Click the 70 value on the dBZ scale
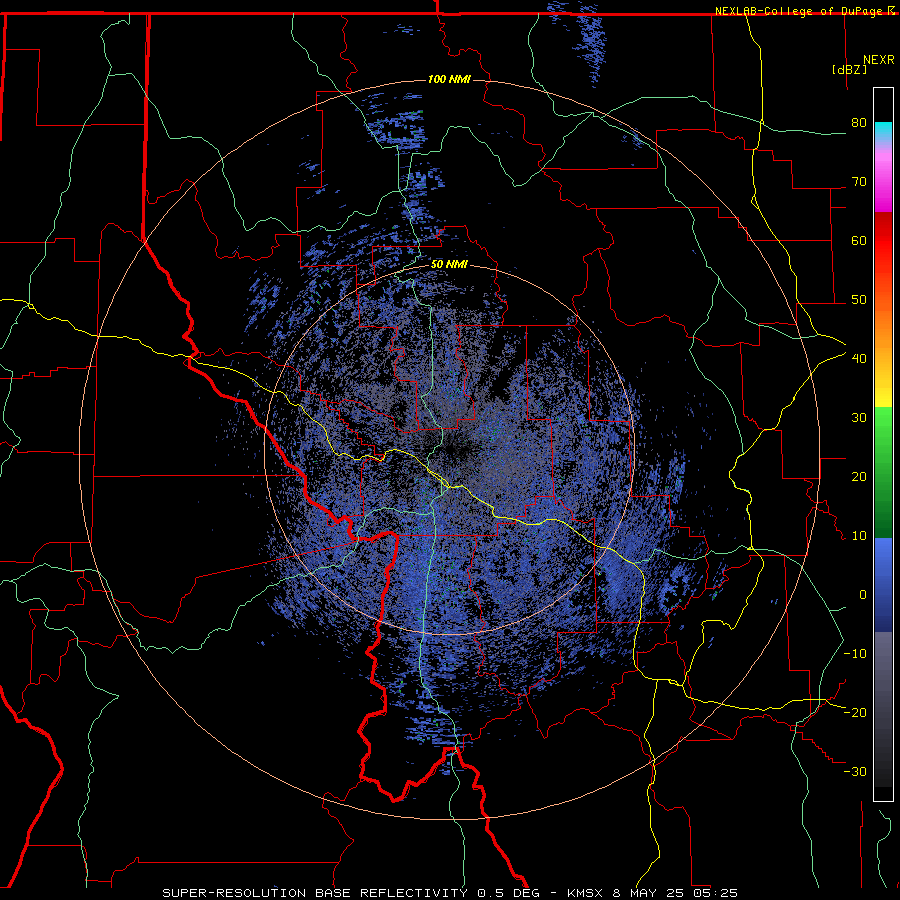 859,181
